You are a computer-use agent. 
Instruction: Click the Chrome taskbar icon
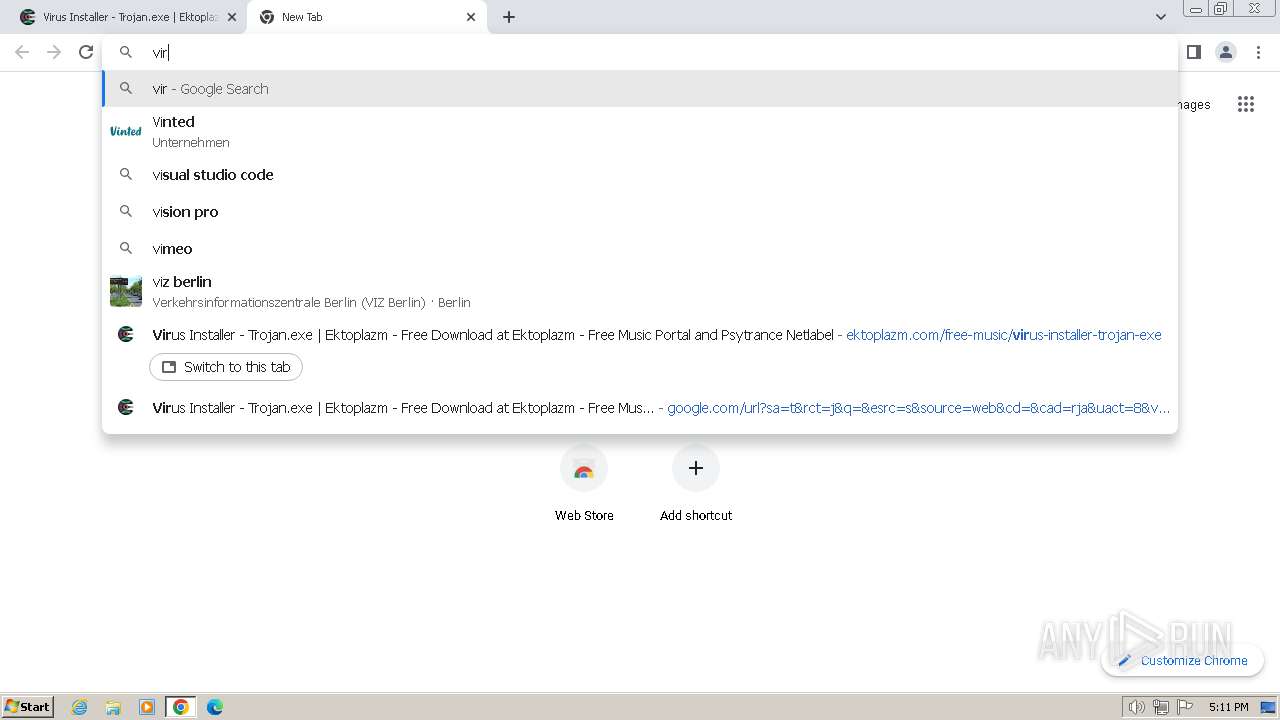[181, 707]
